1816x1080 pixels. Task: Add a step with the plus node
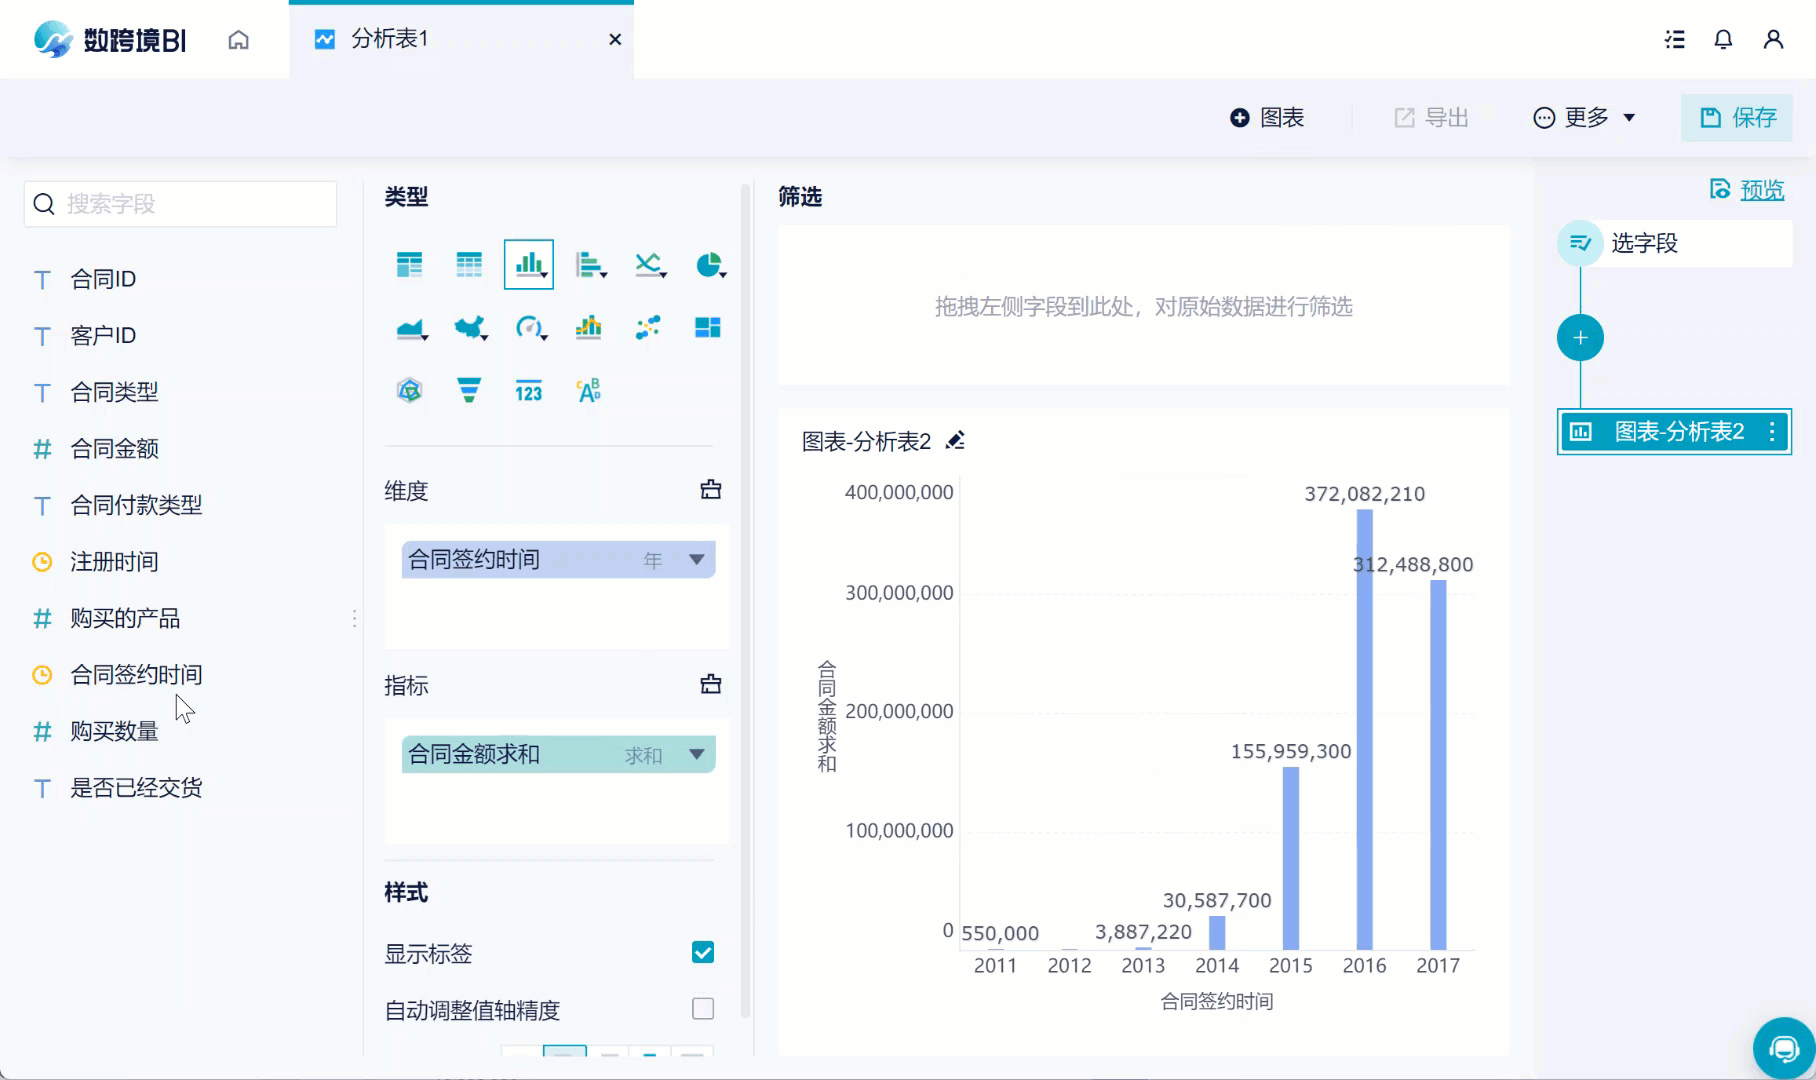pyautogui.click(x=1580, y=338)
